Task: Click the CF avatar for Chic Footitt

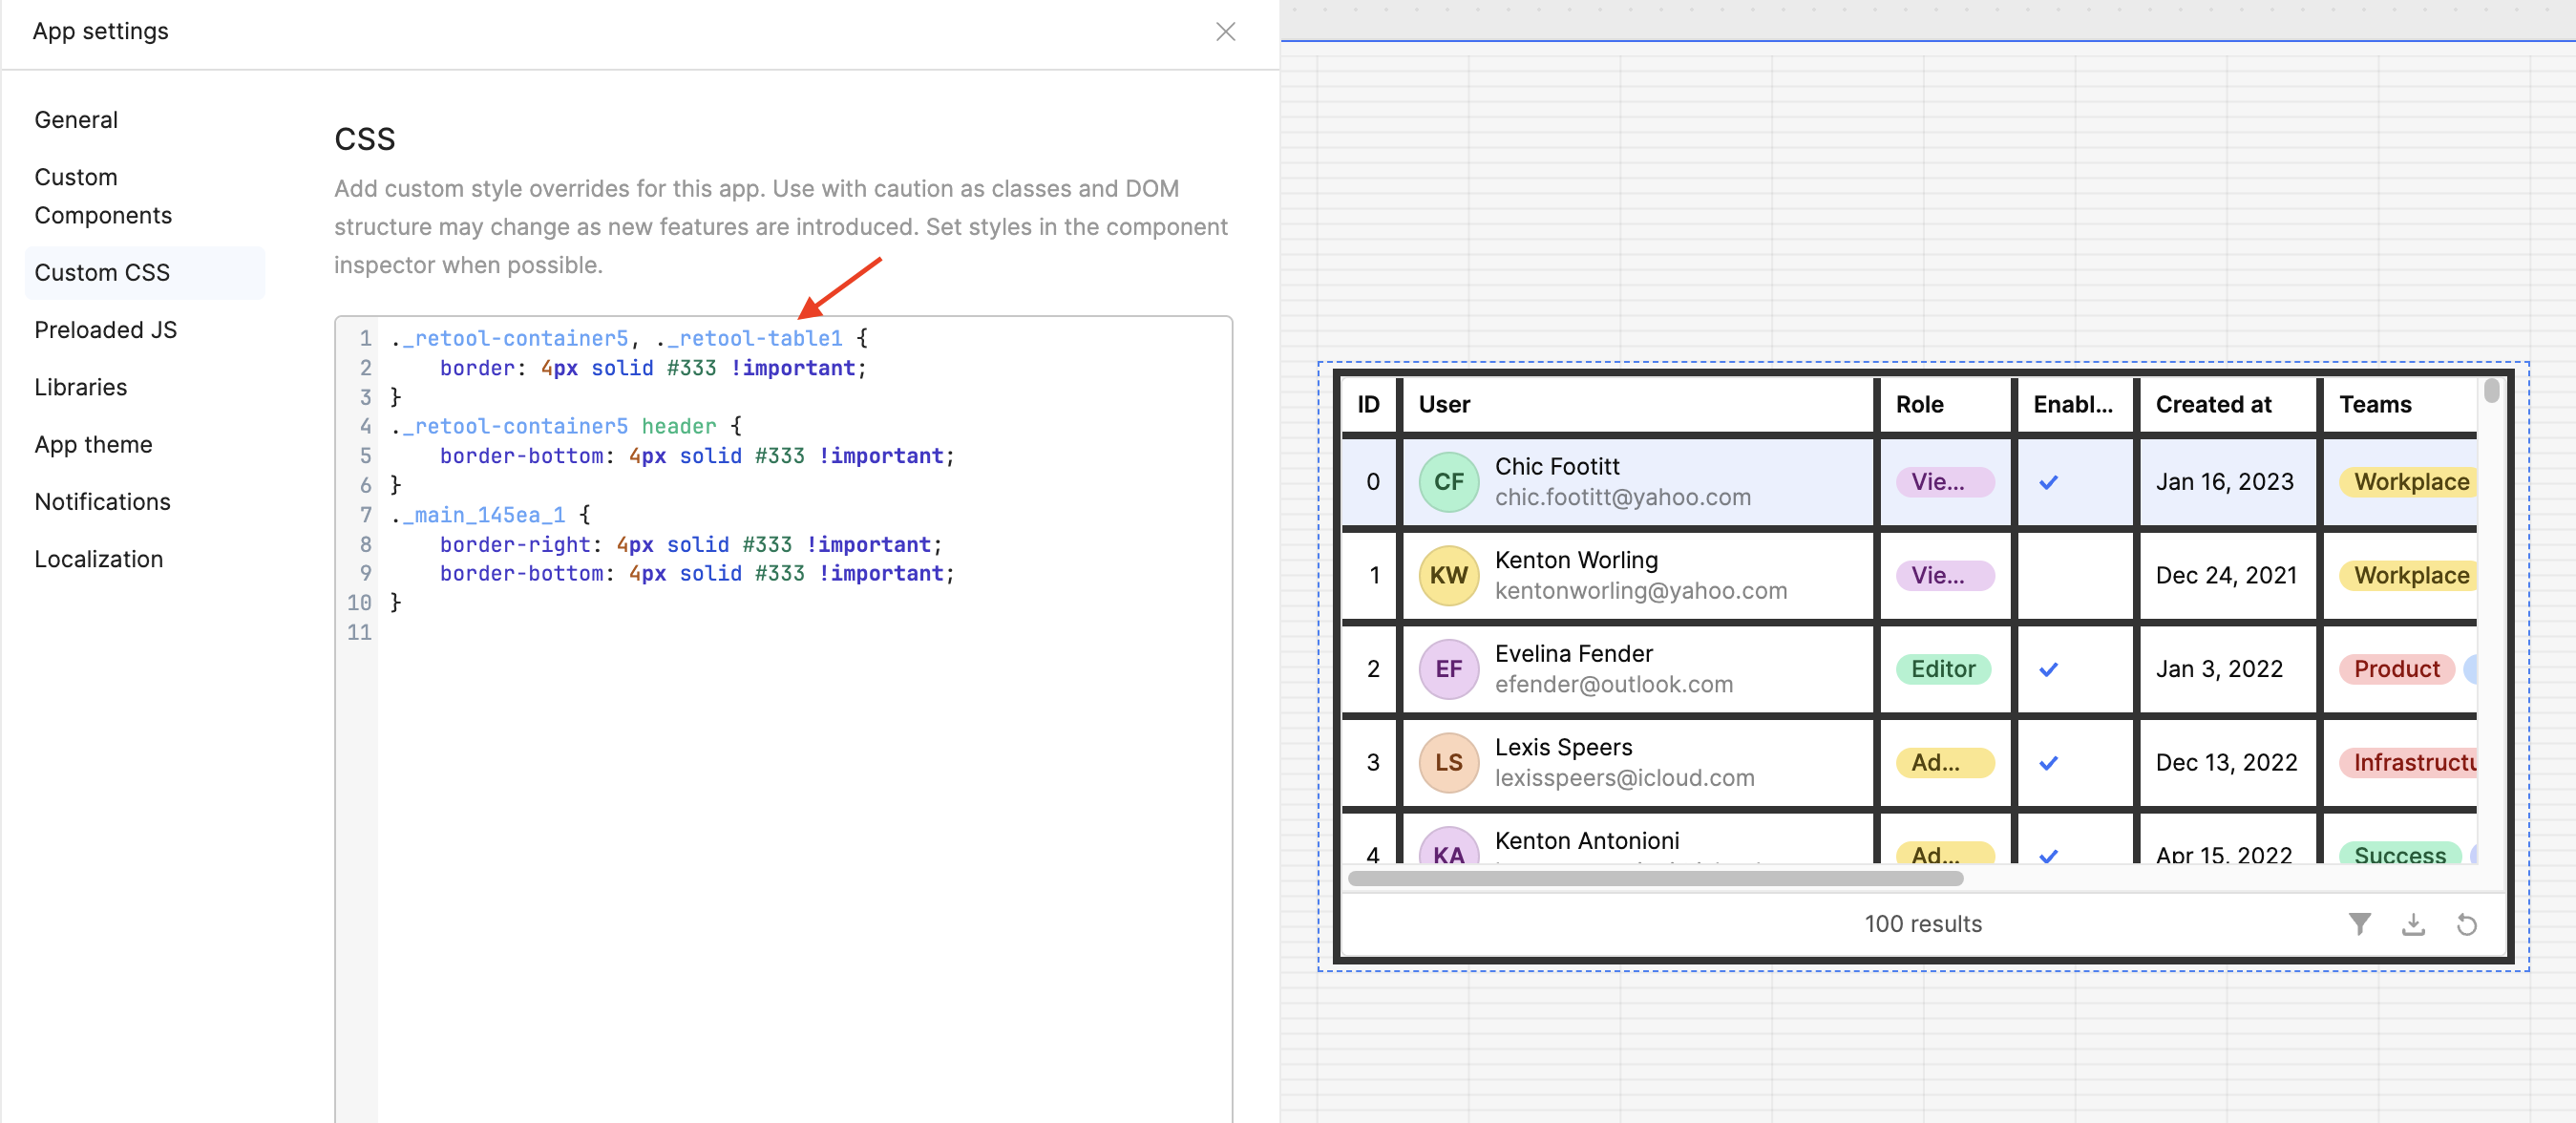Action: tap(1448, 482)
